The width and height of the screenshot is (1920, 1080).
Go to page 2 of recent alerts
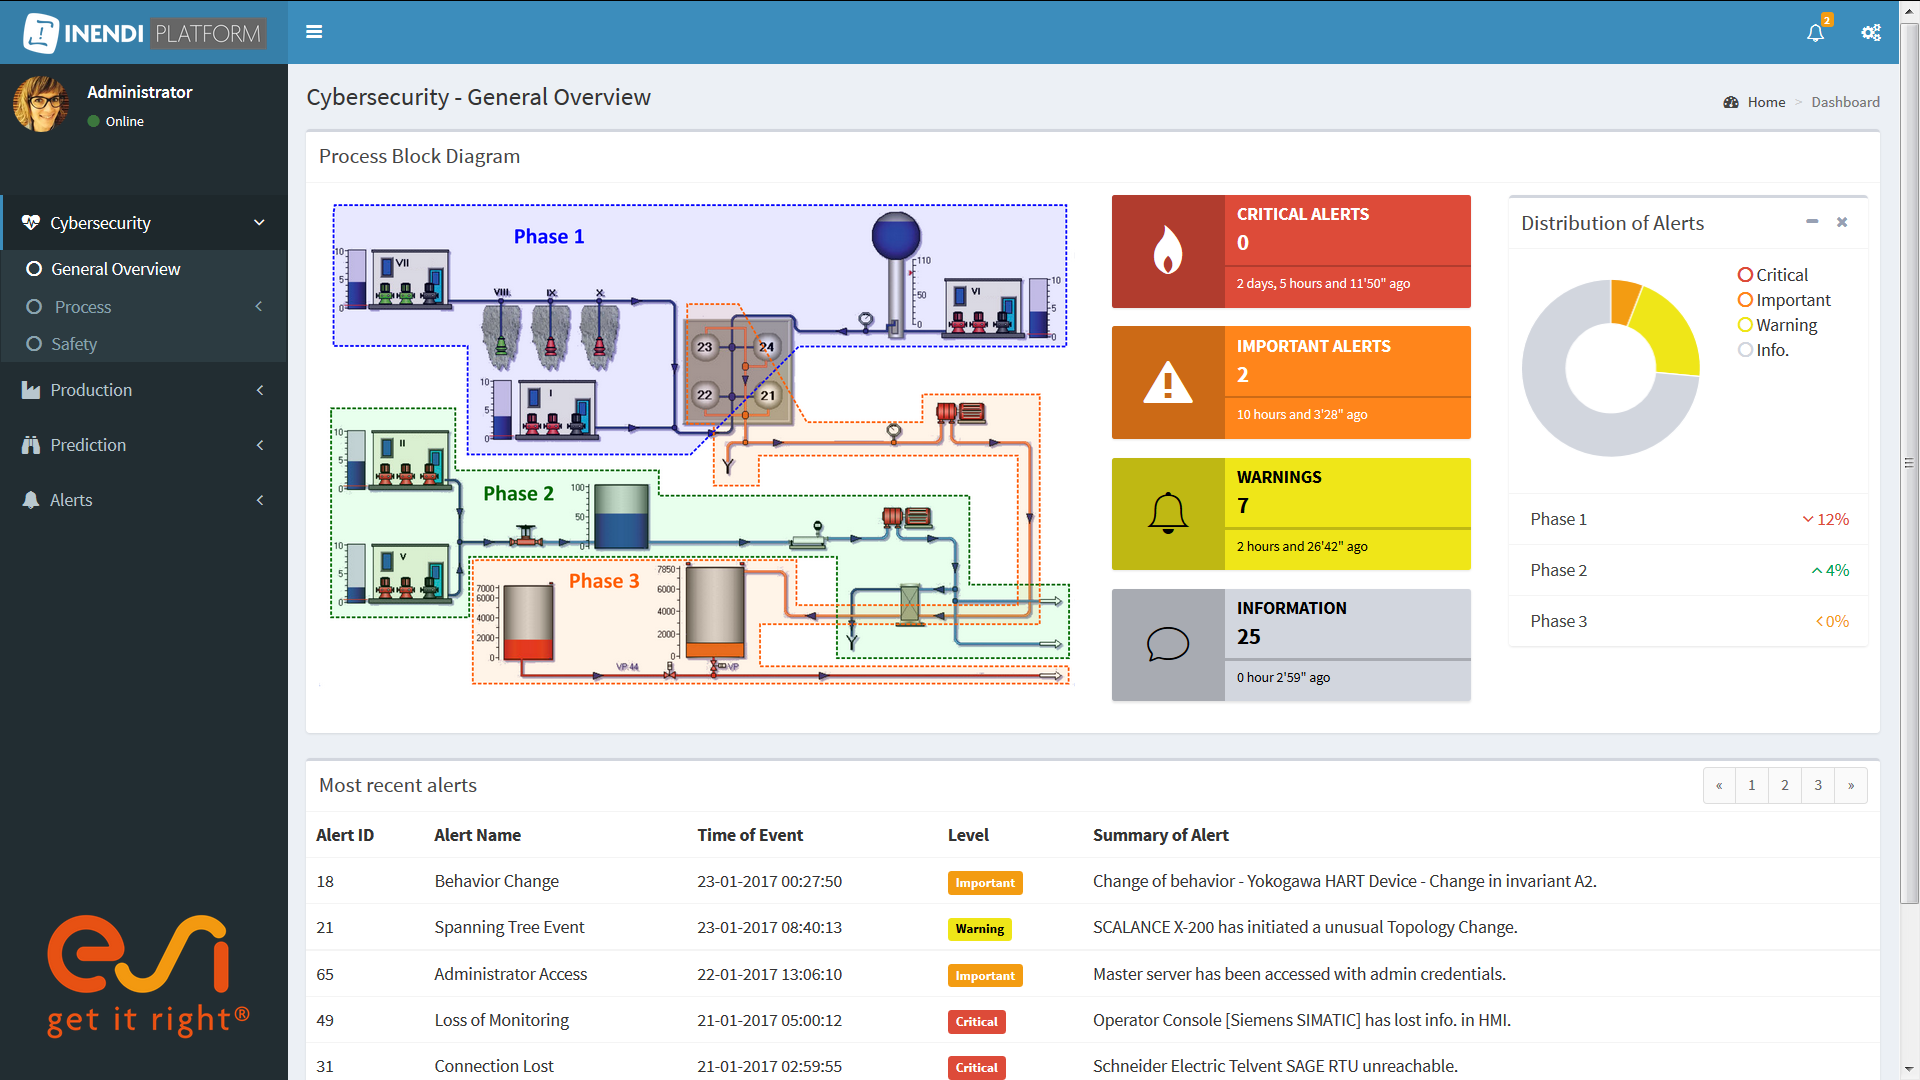1784,785
